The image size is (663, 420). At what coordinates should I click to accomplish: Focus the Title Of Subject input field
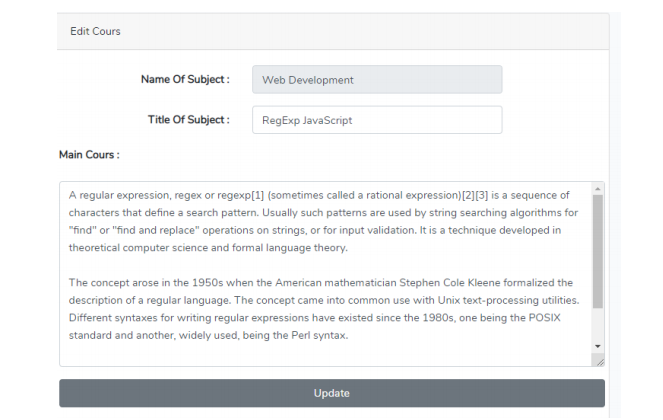[377, 120]
